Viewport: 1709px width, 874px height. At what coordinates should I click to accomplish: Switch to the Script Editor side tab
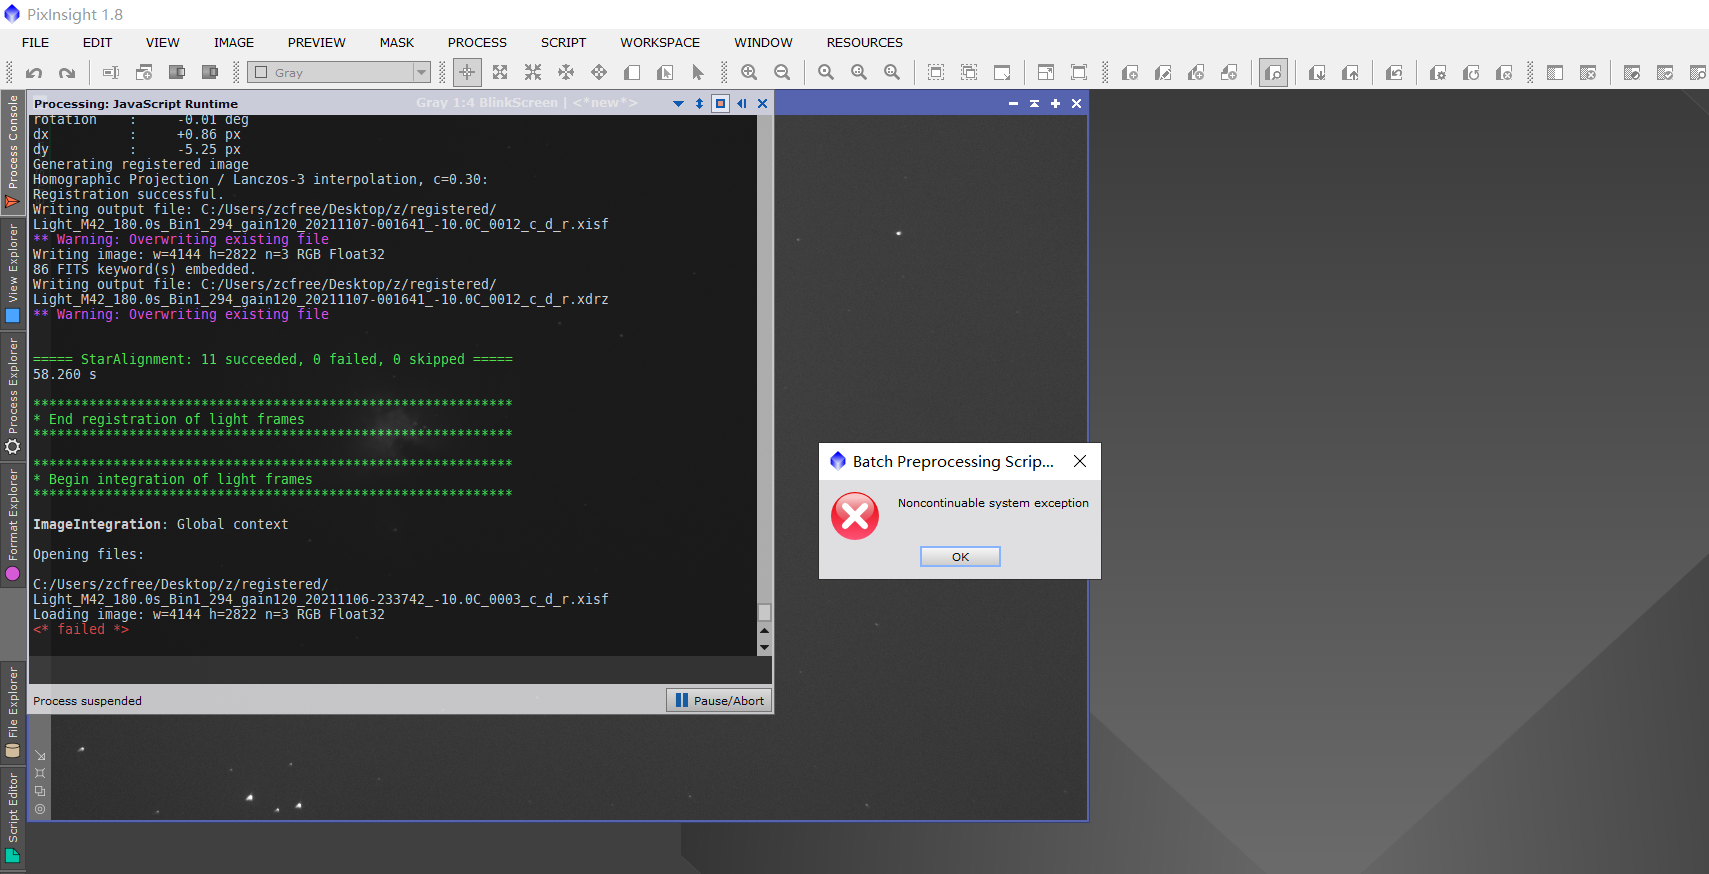13,817
